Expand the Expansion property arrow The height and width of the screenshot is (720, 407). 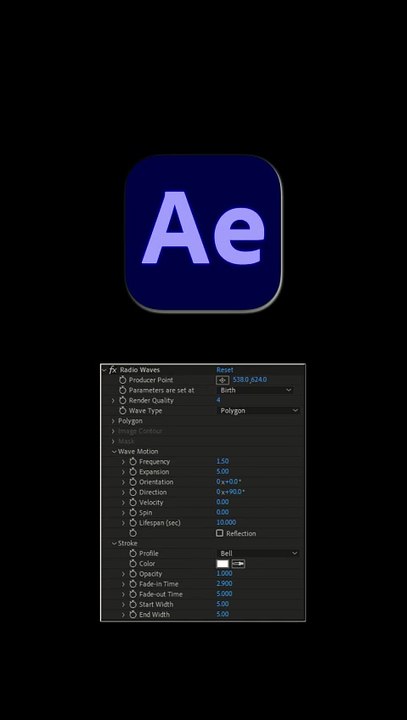coord(123,472)
